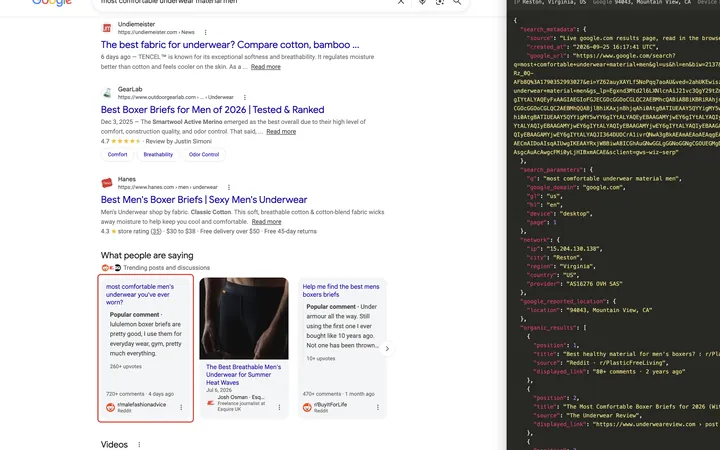
Task: Click the "google_domain" line in JSON
Action: pyautogui.click(x=576, y=187)
